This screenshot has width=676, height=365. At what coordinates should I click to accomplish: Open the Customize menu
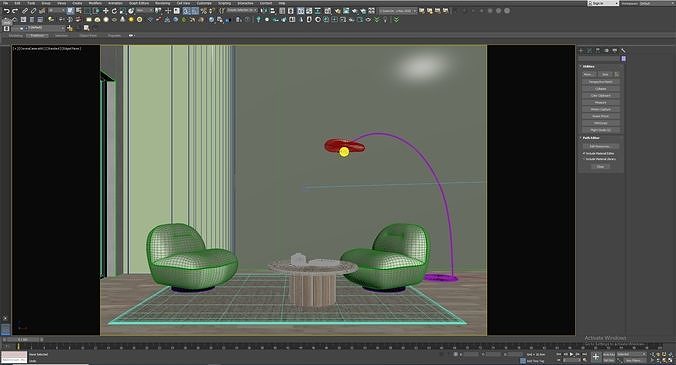[x=204, y=3]
